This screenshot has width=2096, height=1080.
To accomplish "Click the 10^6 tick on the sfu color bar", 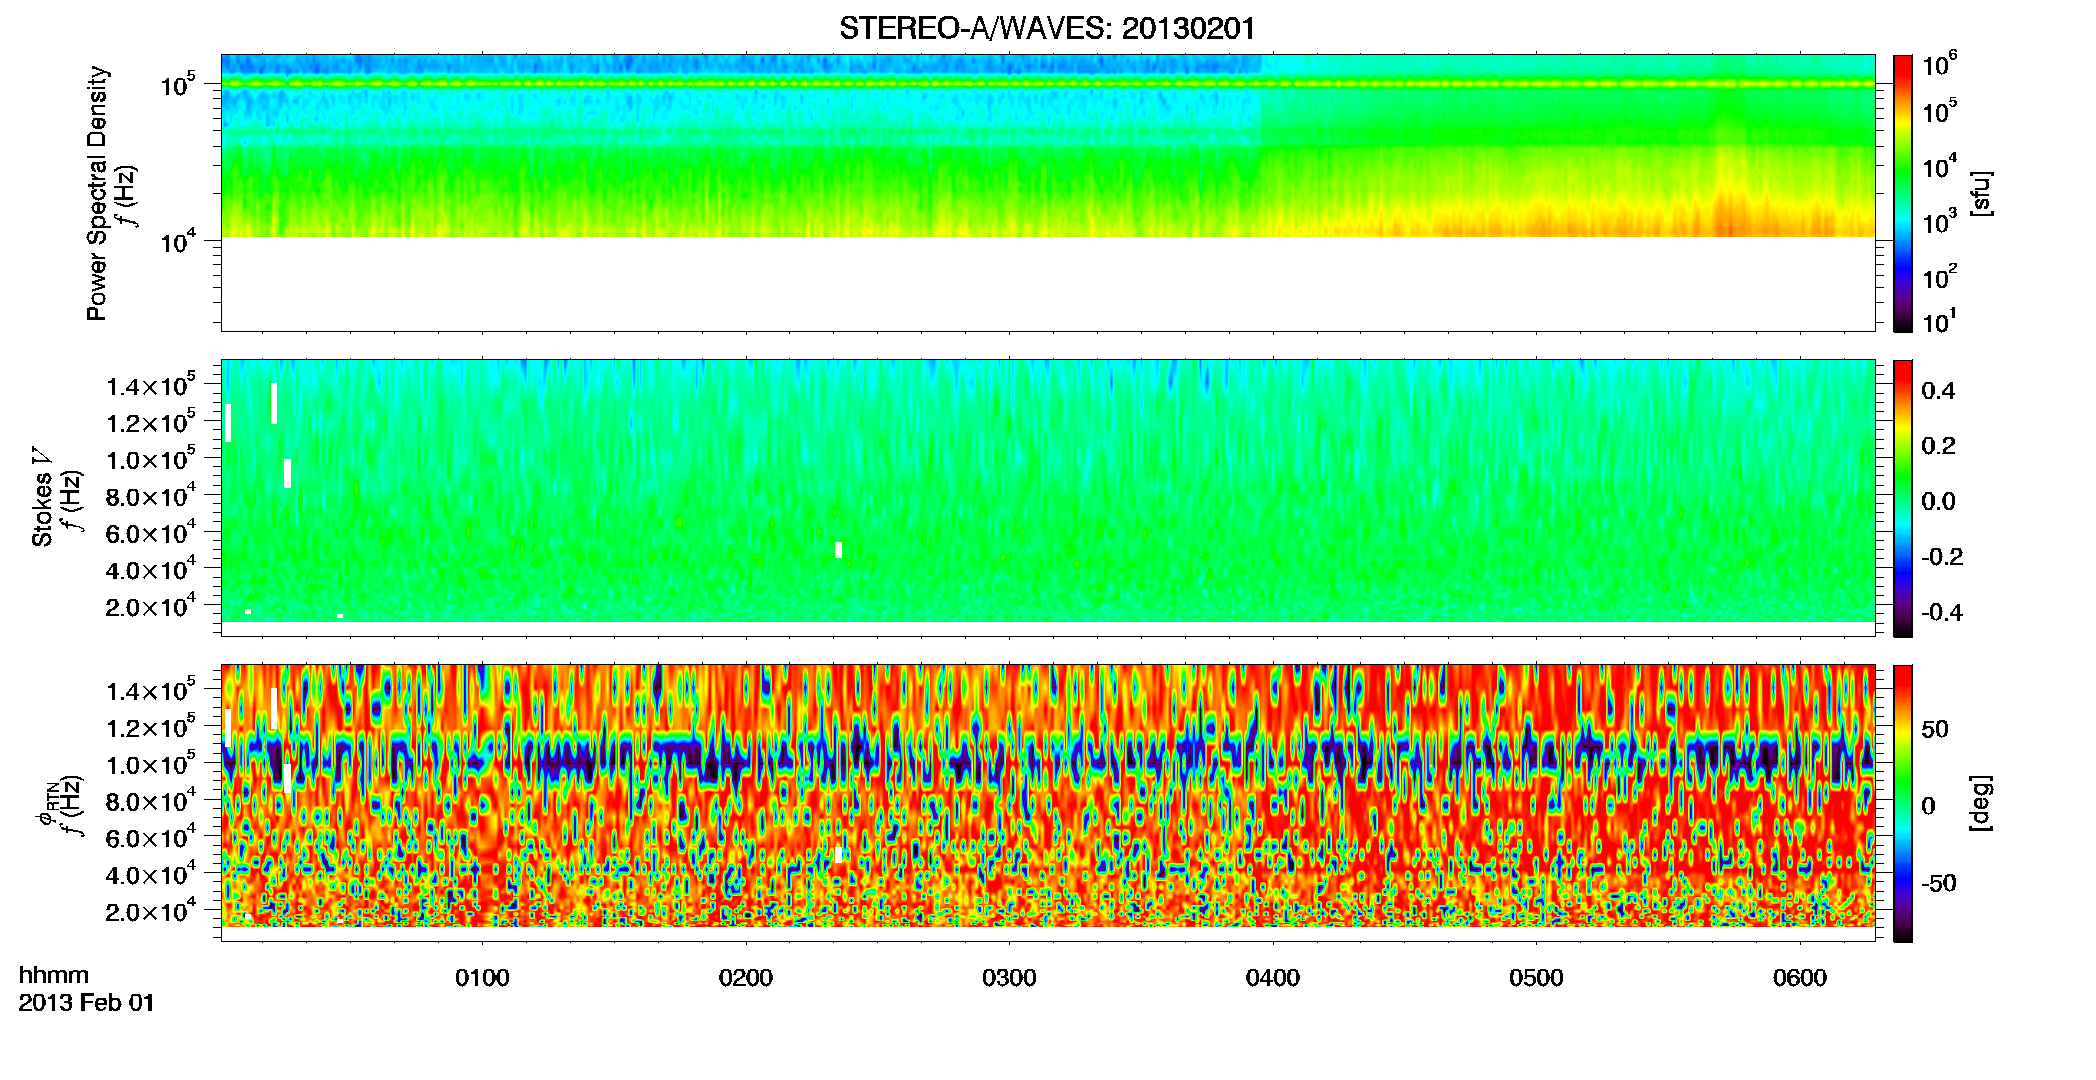I will click(x=1940, y=66).
